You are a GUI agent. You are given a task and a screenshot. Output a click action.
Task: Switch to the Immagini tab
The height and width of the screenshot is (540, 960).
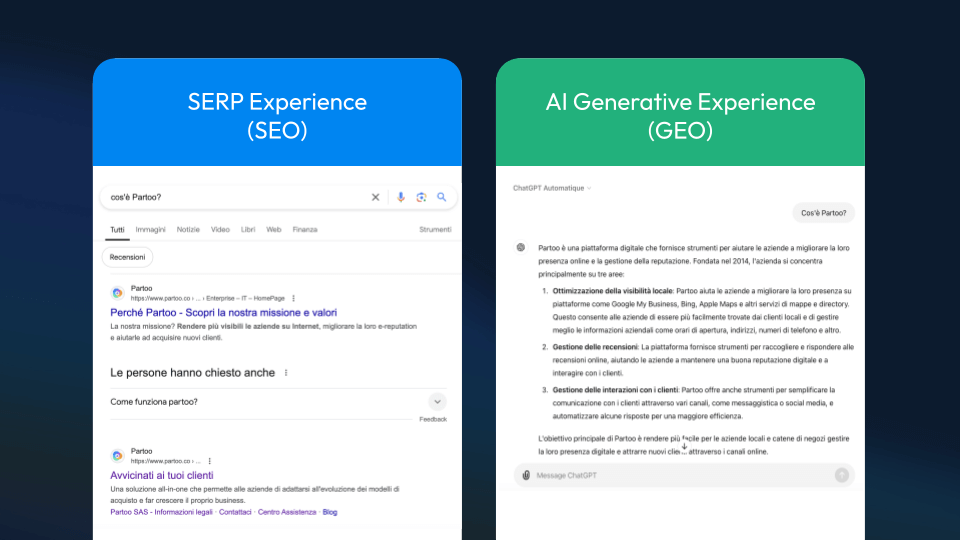pyautogui.click(x=151, y=230)
